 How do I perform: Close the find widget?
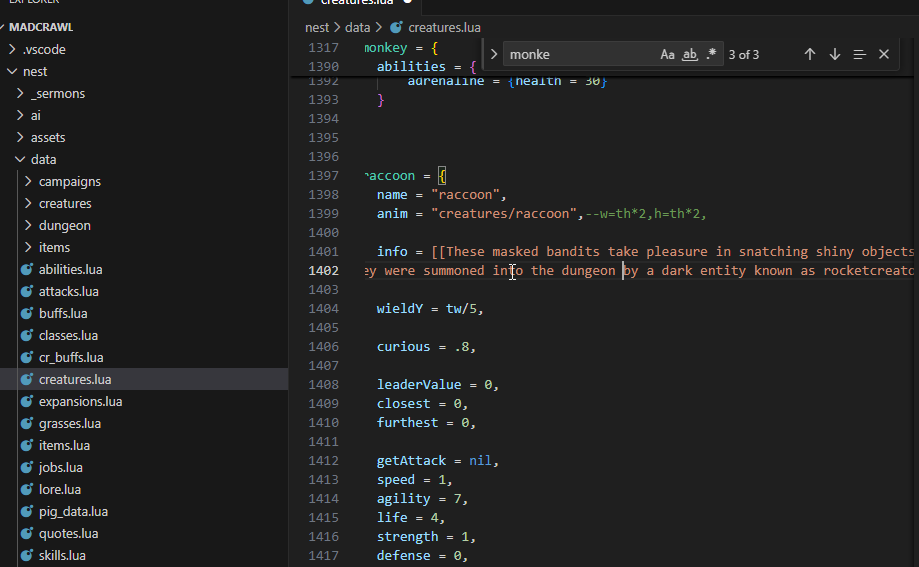point(884,54)
